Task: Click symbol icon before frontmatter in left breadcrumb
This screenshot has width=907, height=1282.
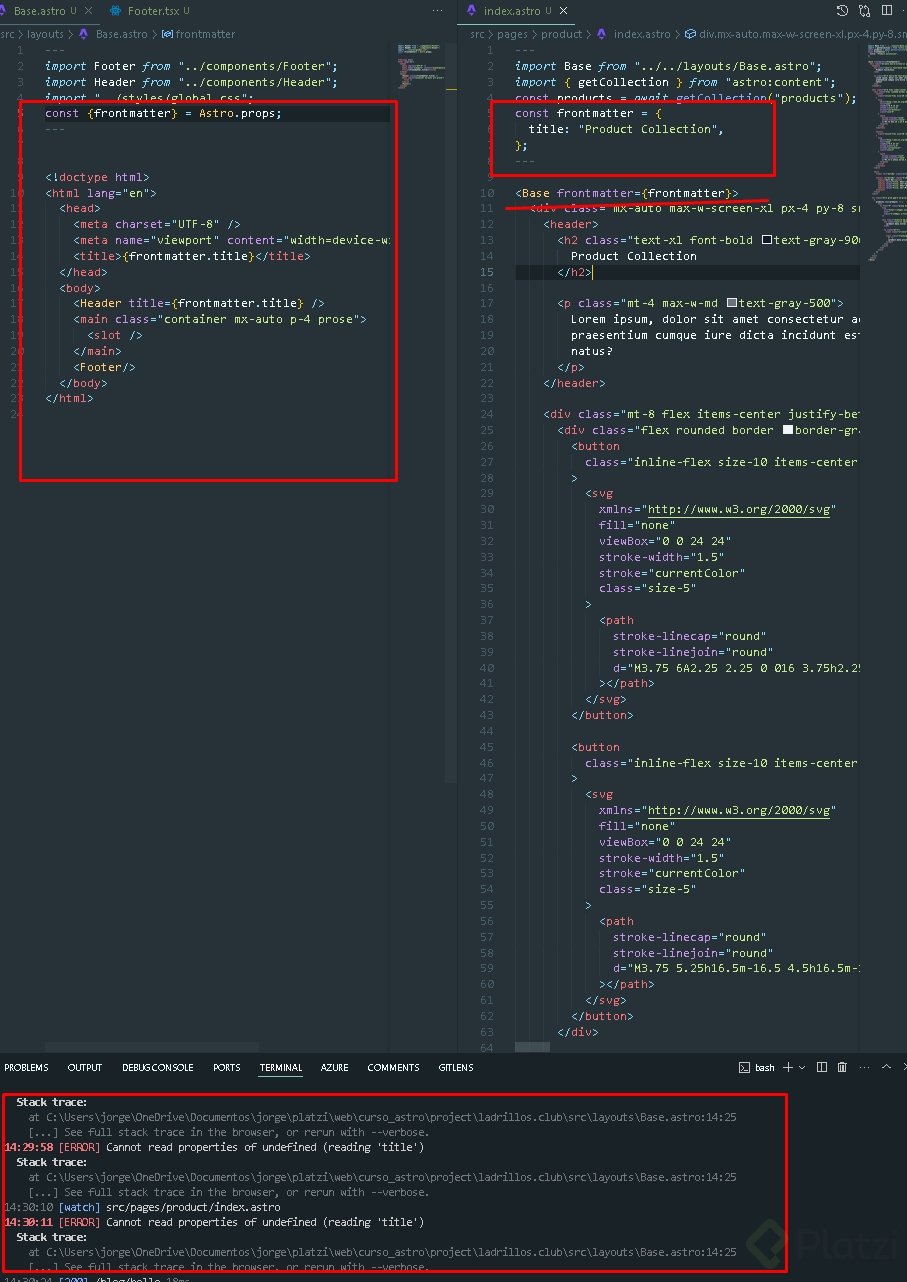Action: [167, 34]
